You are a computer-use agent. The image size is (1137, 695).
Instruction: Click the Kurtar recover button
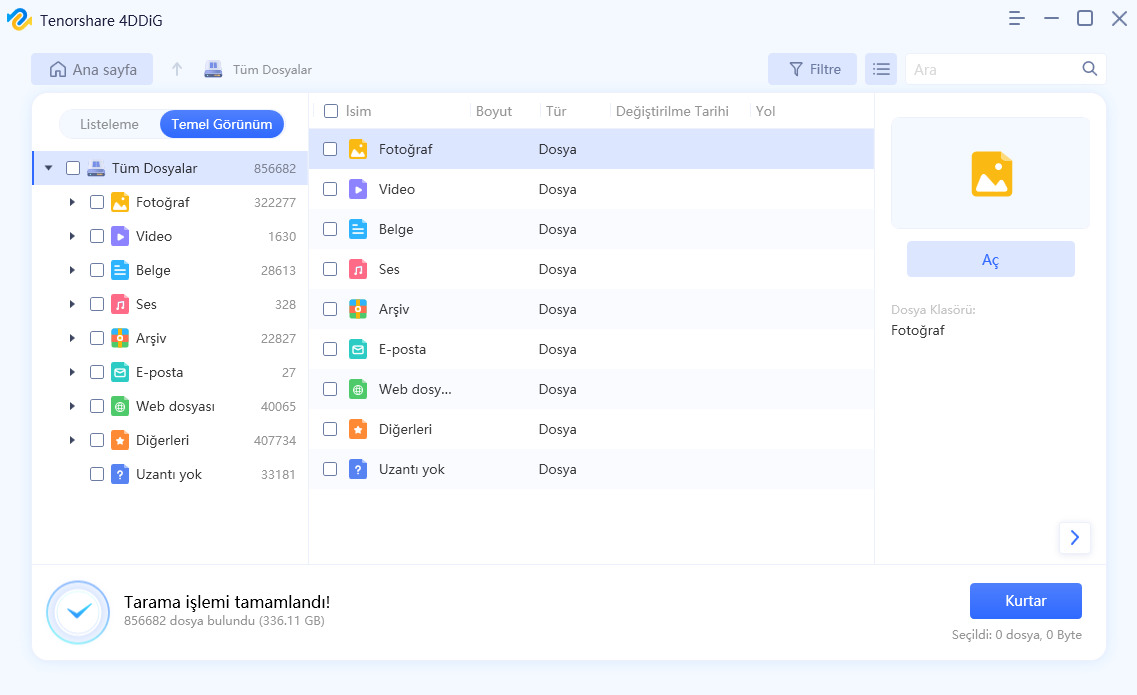coord(1025,601)
